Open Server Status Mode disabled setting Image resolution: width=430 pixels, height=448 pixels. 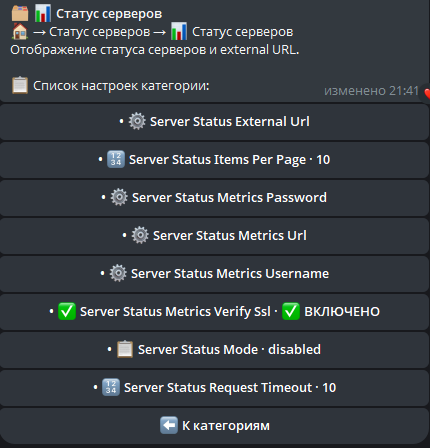pyautogui.click(x=214, y=350)
